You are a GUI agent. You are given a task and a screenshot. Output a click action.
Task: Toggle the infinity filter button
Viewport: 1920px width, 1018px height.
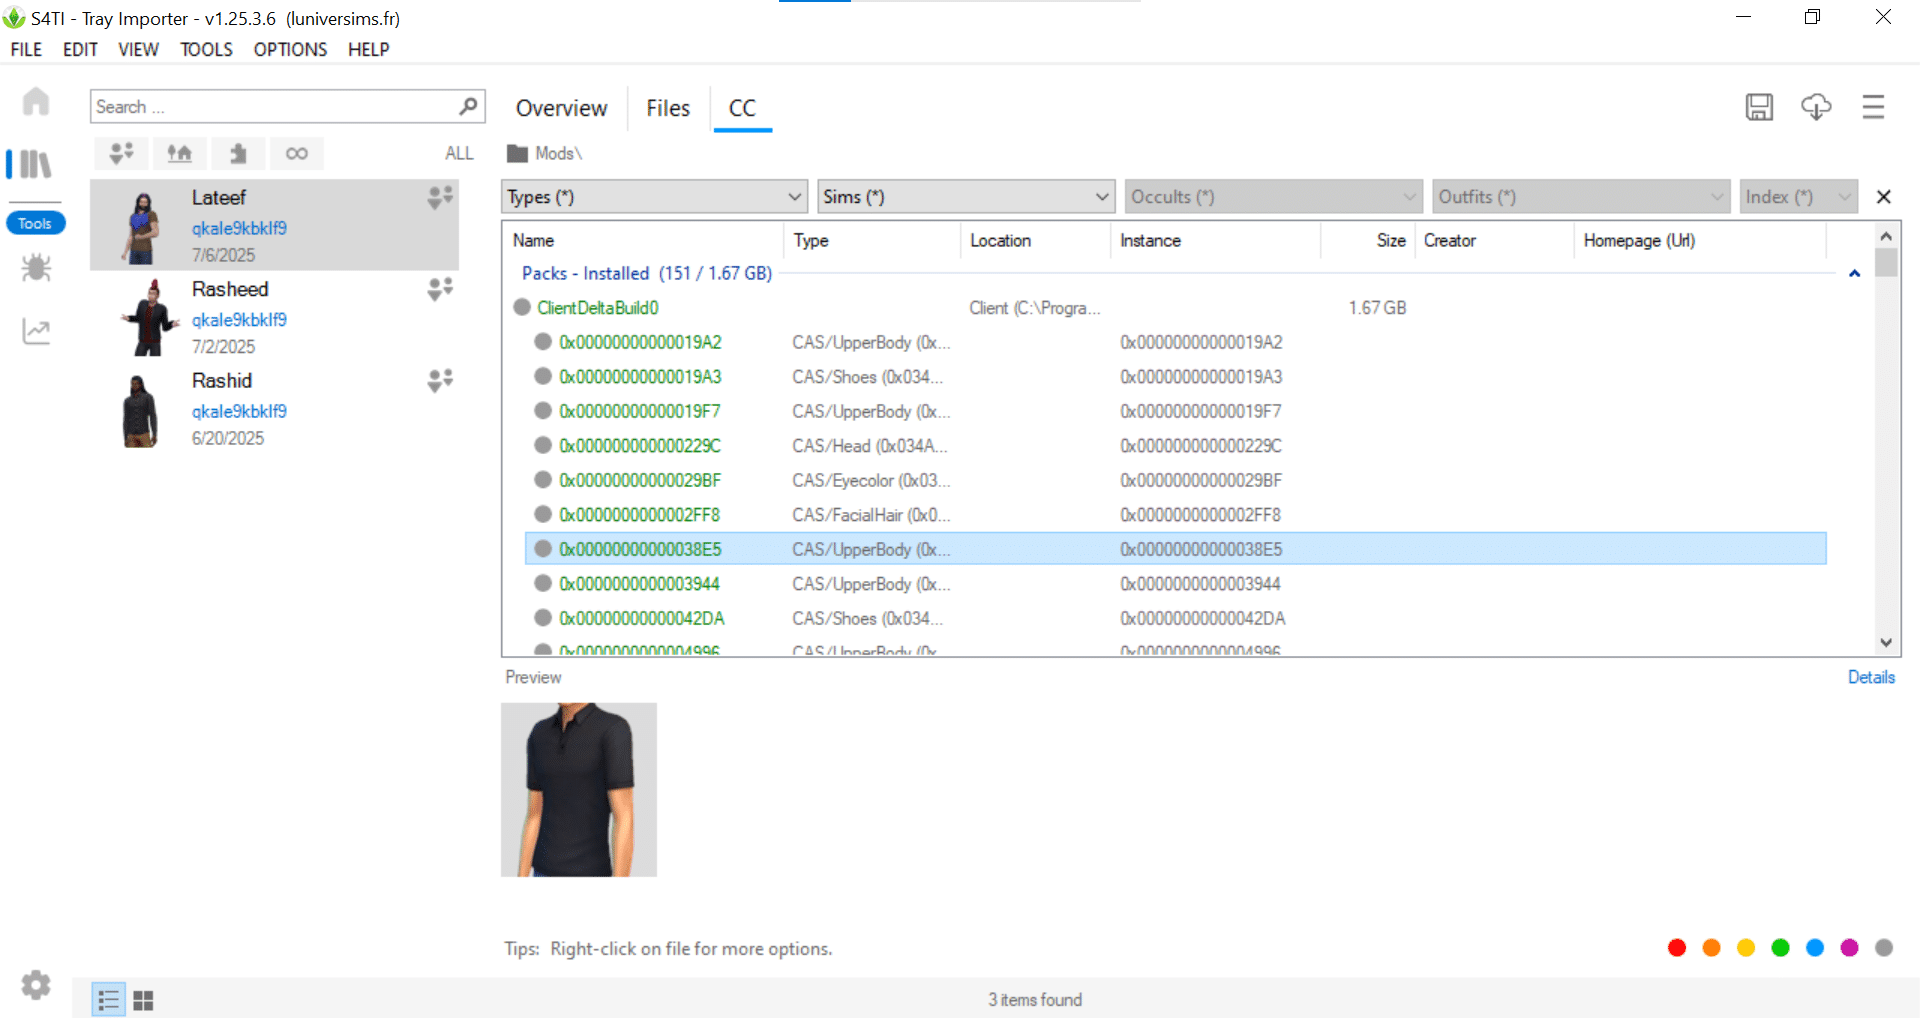coord(297,153)
